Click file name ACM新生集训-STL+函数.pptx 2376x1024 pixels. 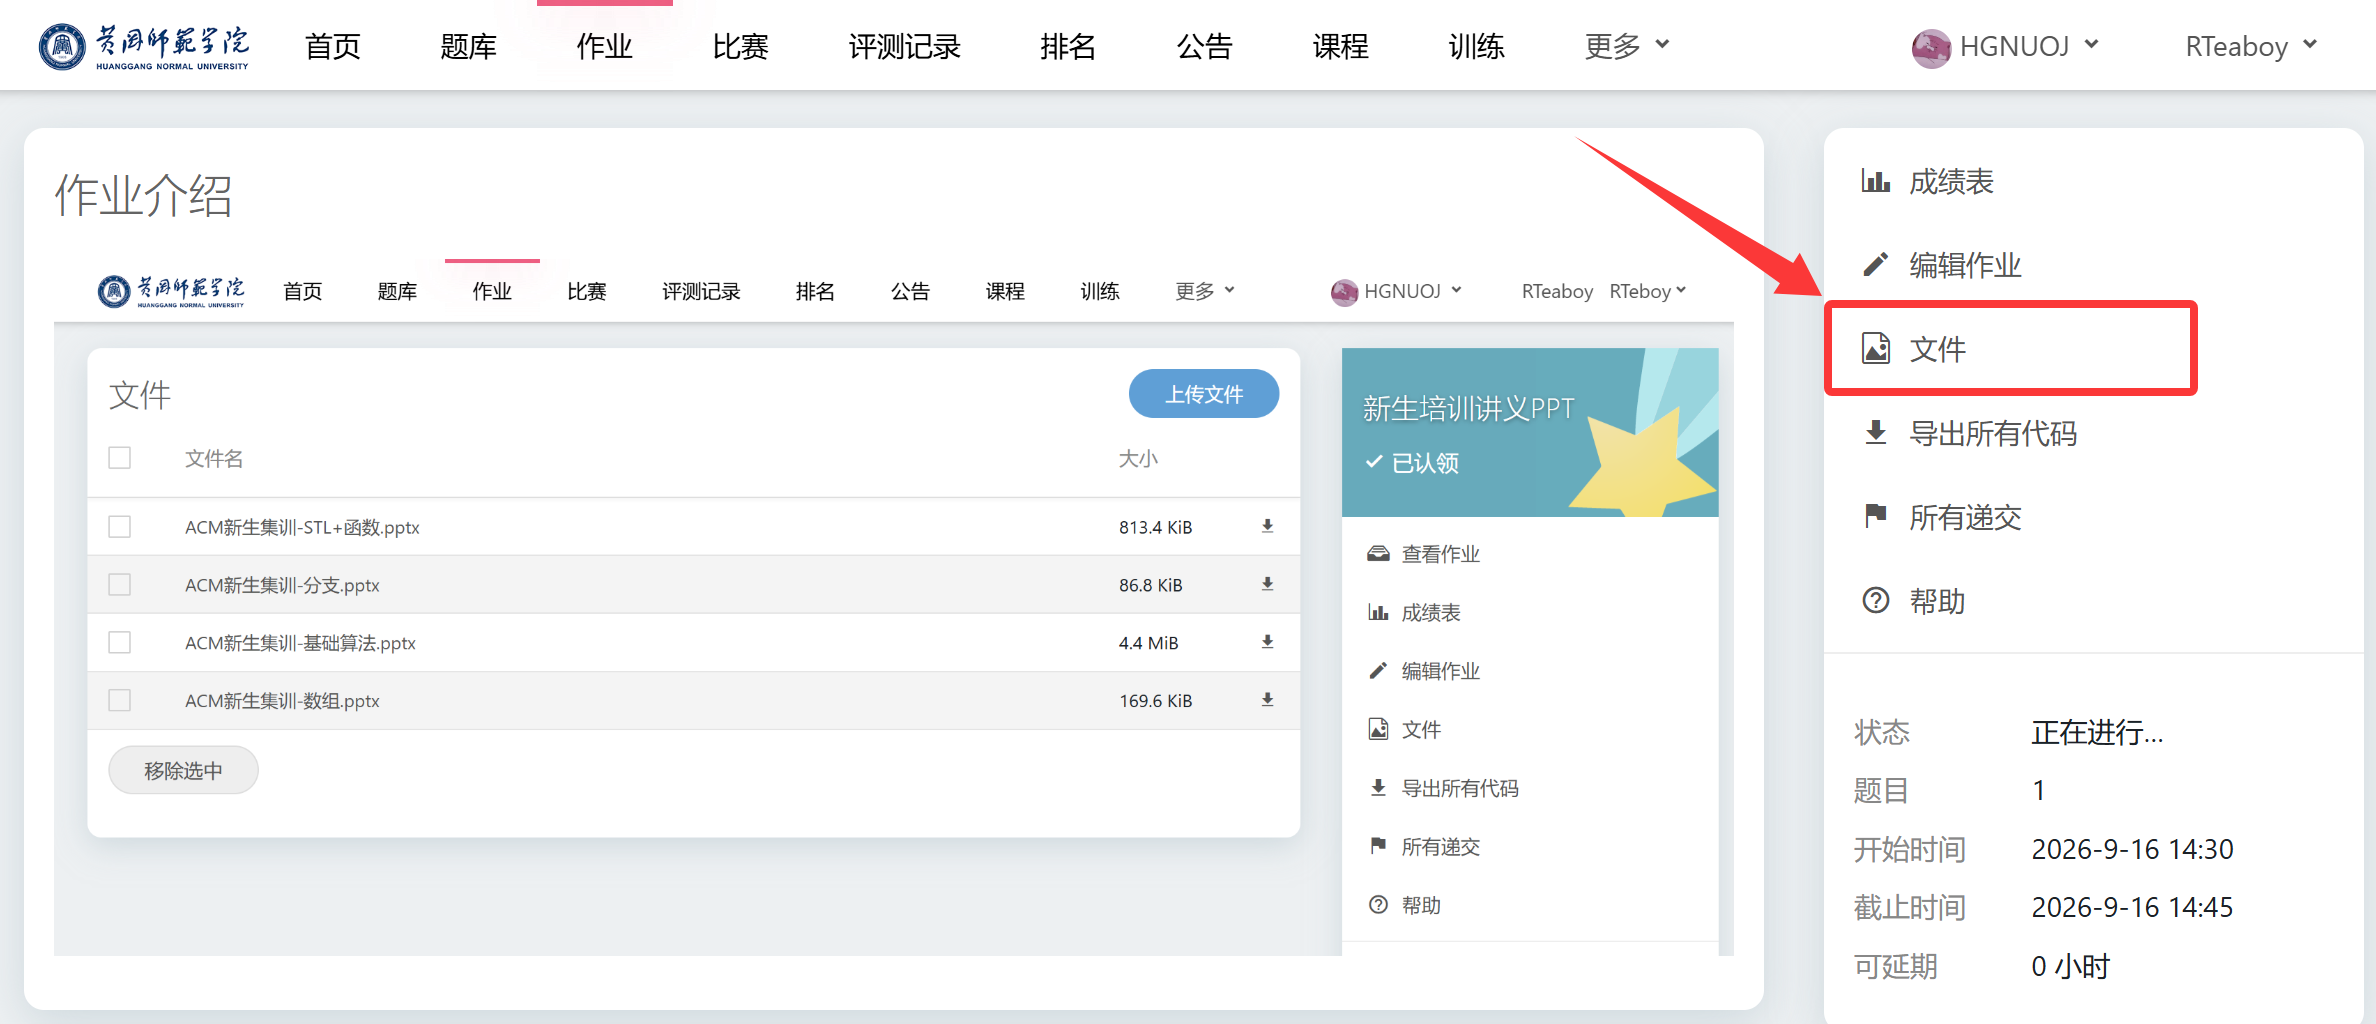302,527
